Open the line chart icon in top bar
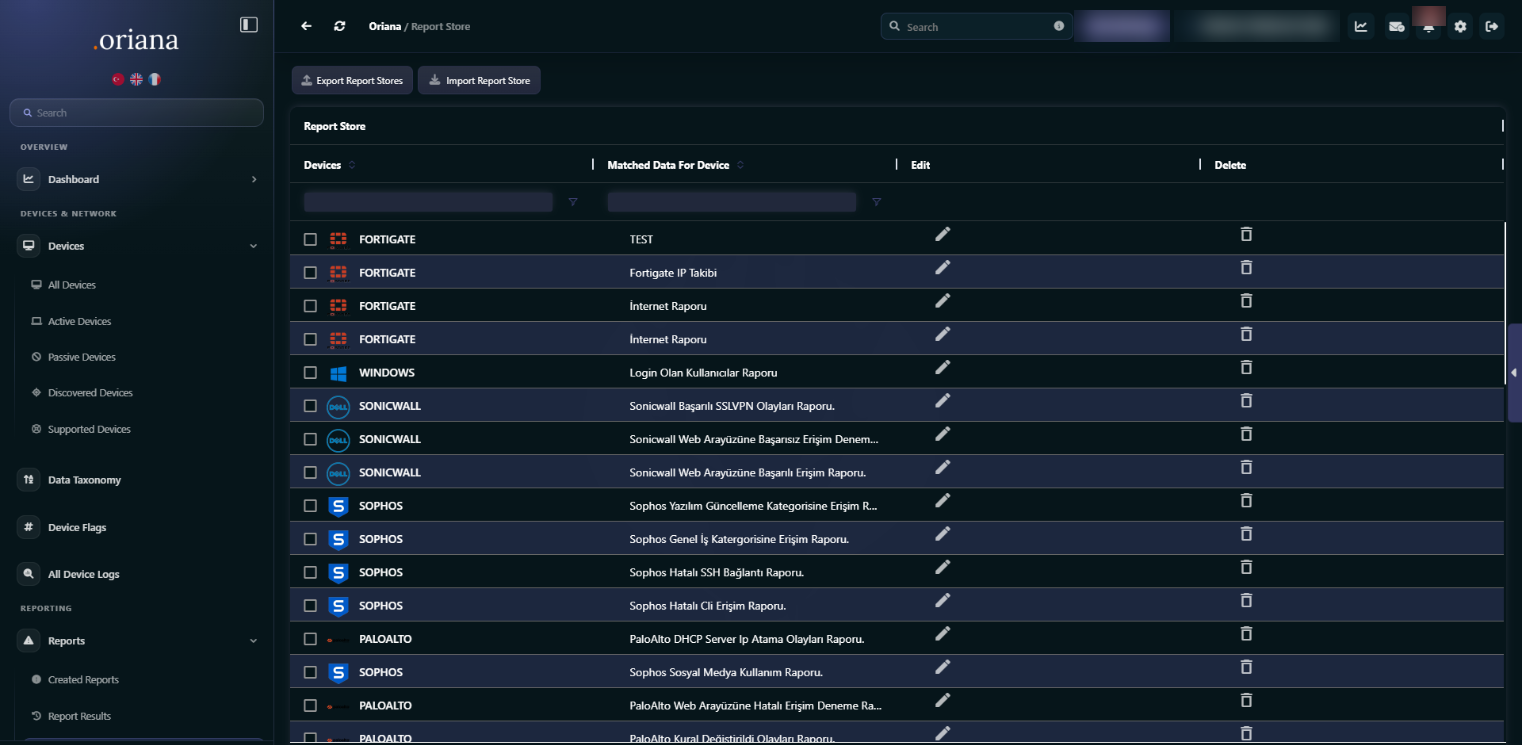1522x745 pixels. (x=1361, y=26)
